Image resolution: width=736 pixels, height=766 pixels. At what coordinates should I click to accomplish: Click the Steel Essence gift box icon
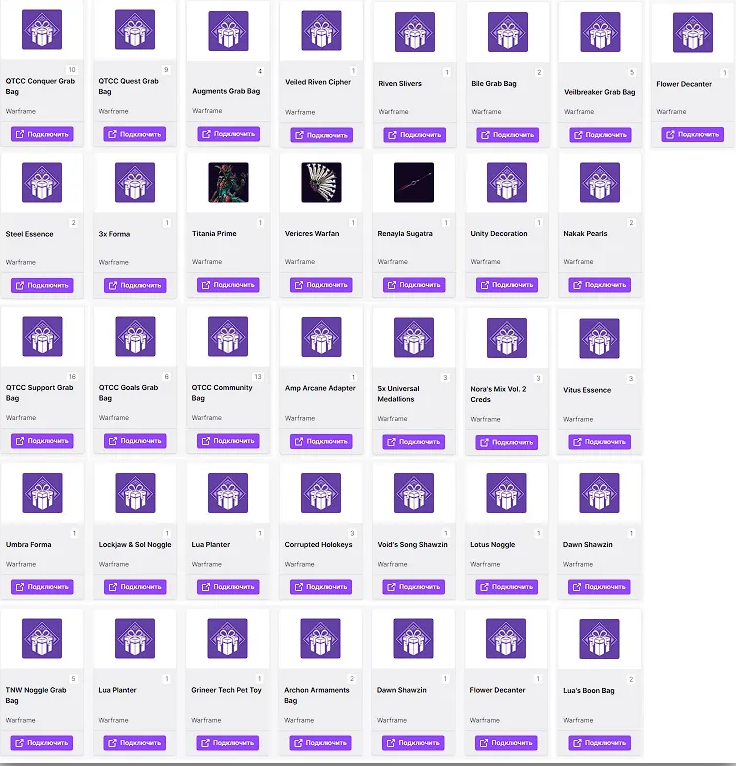[42, 183]
